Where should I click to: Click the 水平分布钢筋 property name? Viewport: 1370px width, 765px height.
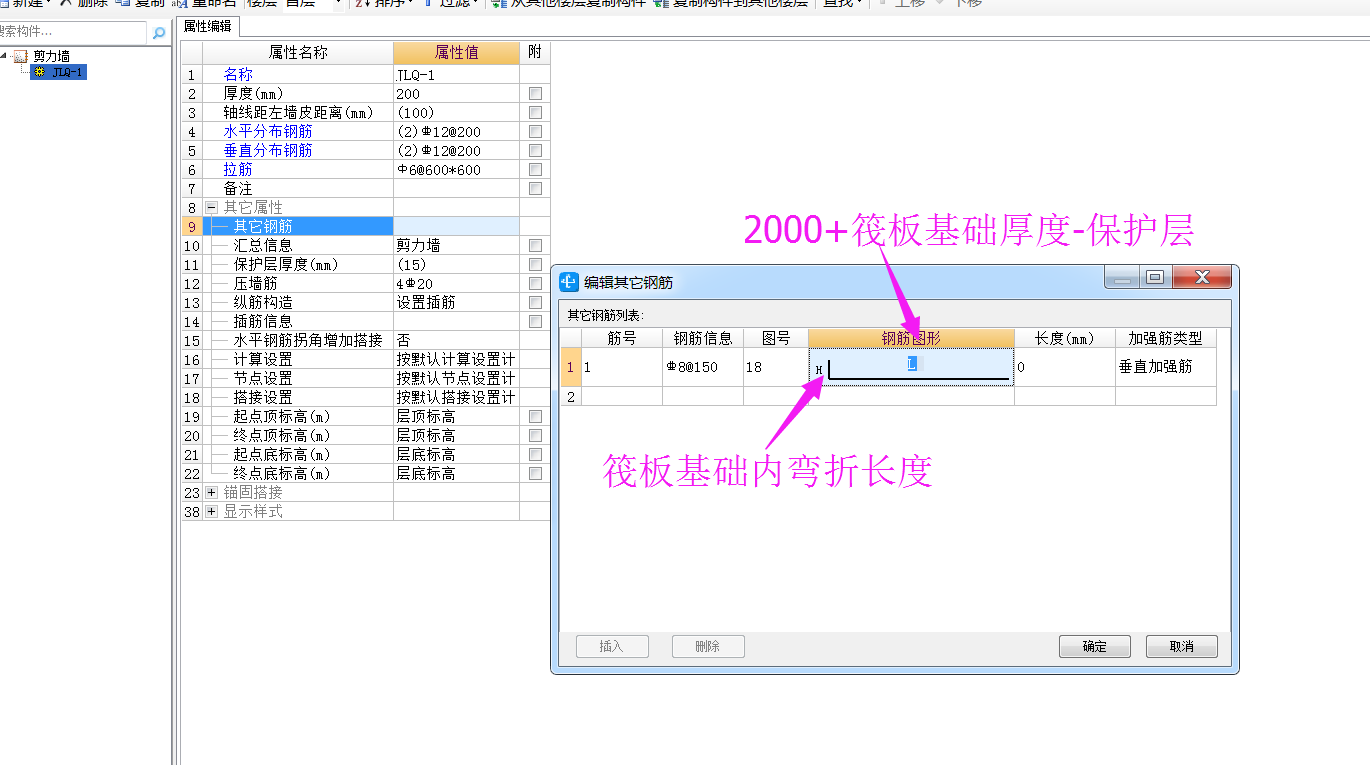click(268, 131)
